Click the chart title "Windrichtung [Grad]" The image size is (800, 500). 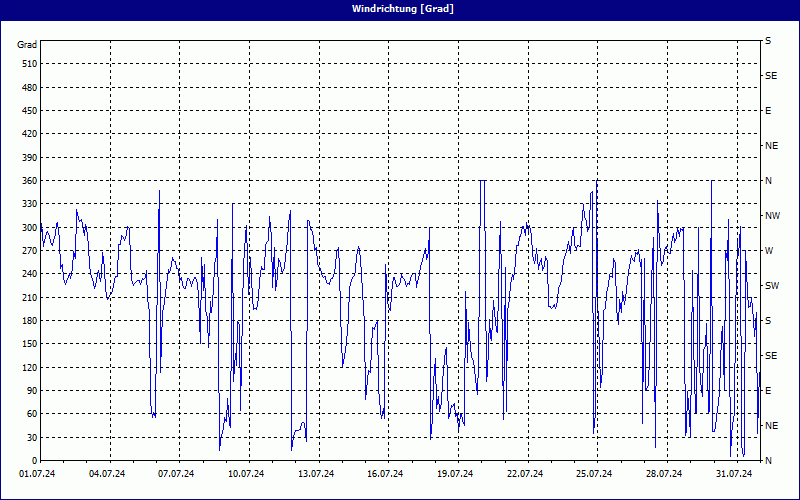click(x=403, y=9)
